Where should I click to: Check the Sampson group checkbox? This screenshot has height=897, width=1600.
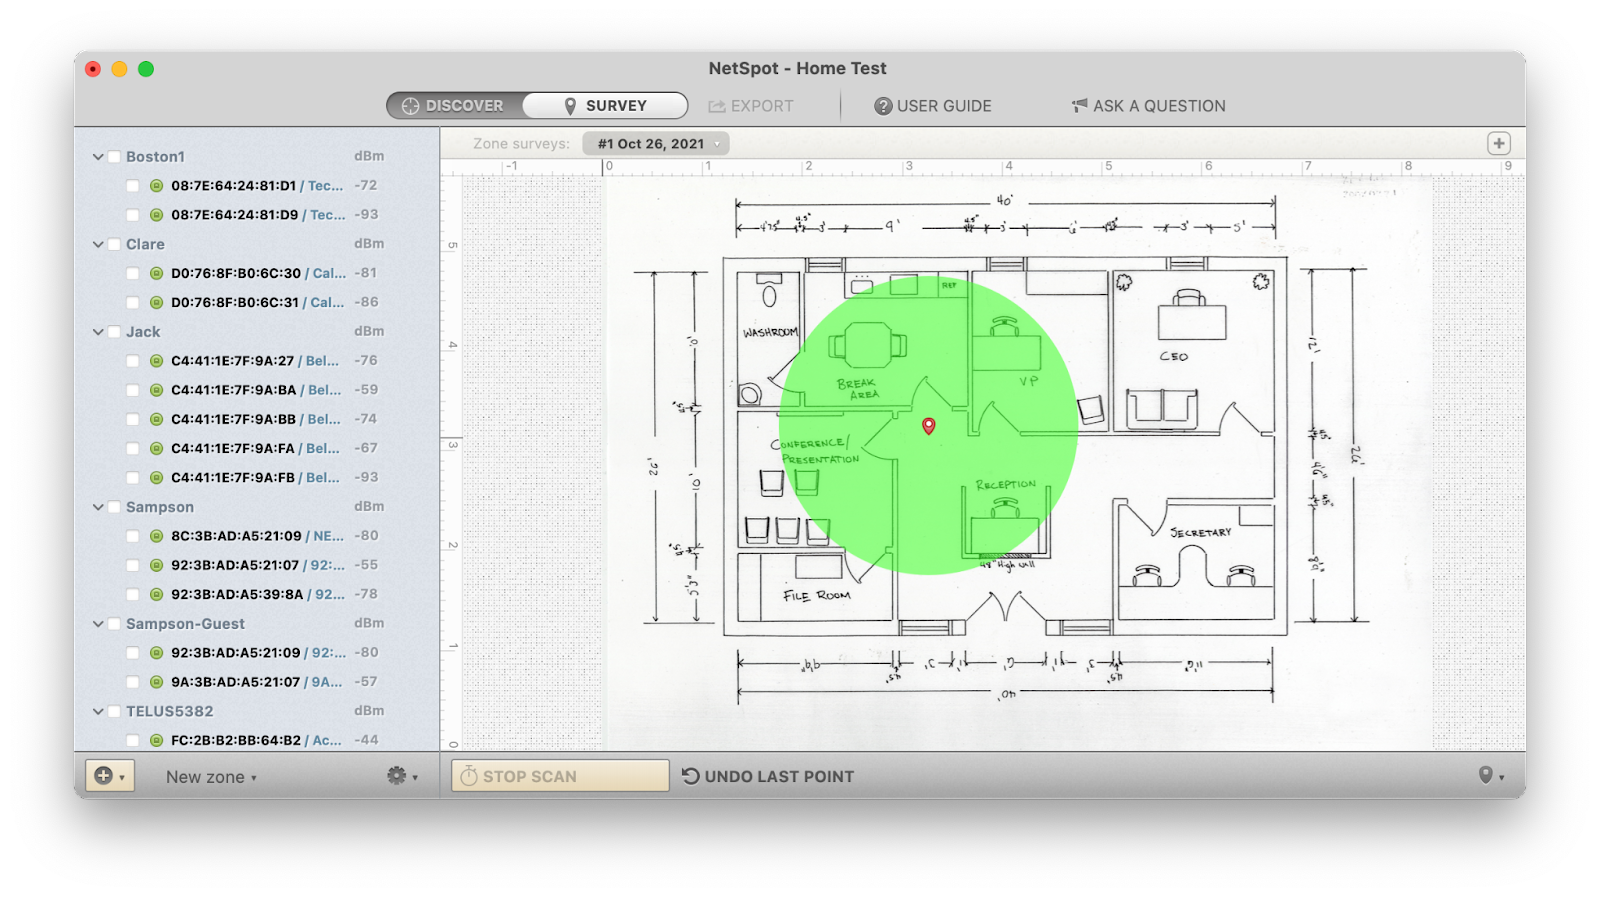click(x=115, y=507)
